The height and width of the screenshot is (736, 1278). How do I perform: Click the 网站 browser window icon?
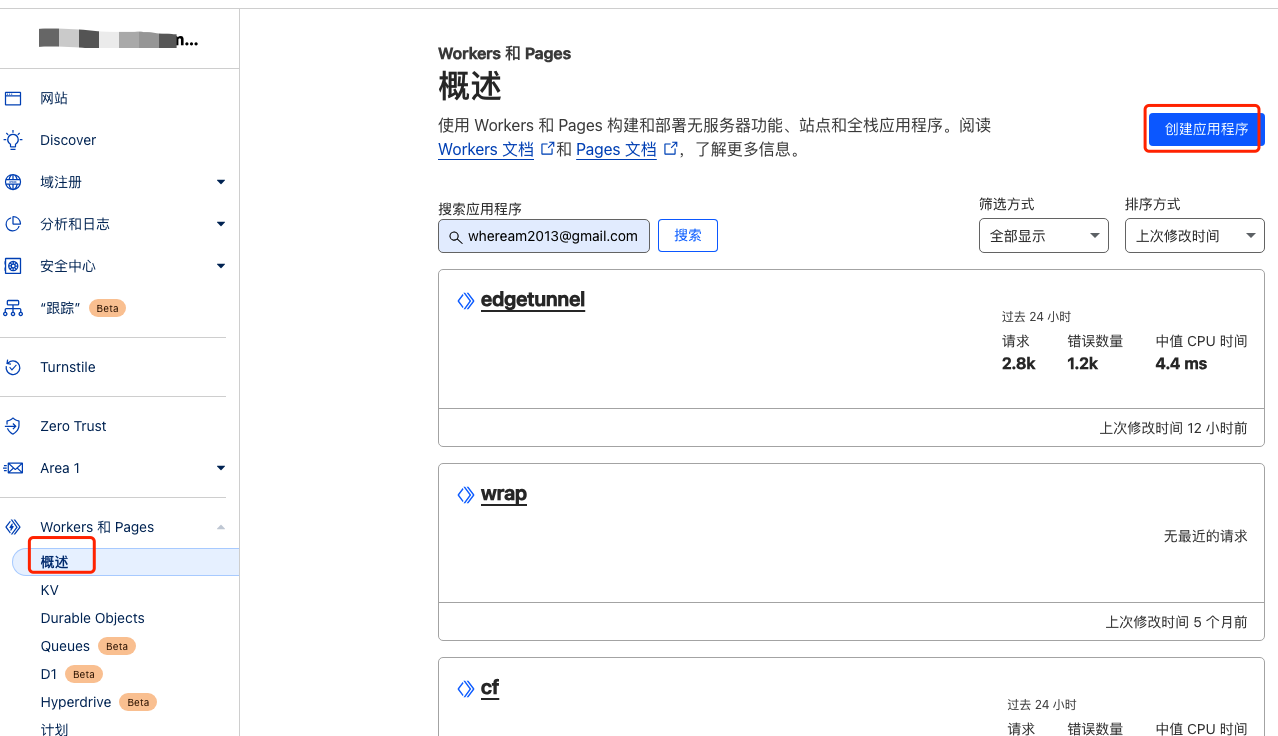pos(13,98)
